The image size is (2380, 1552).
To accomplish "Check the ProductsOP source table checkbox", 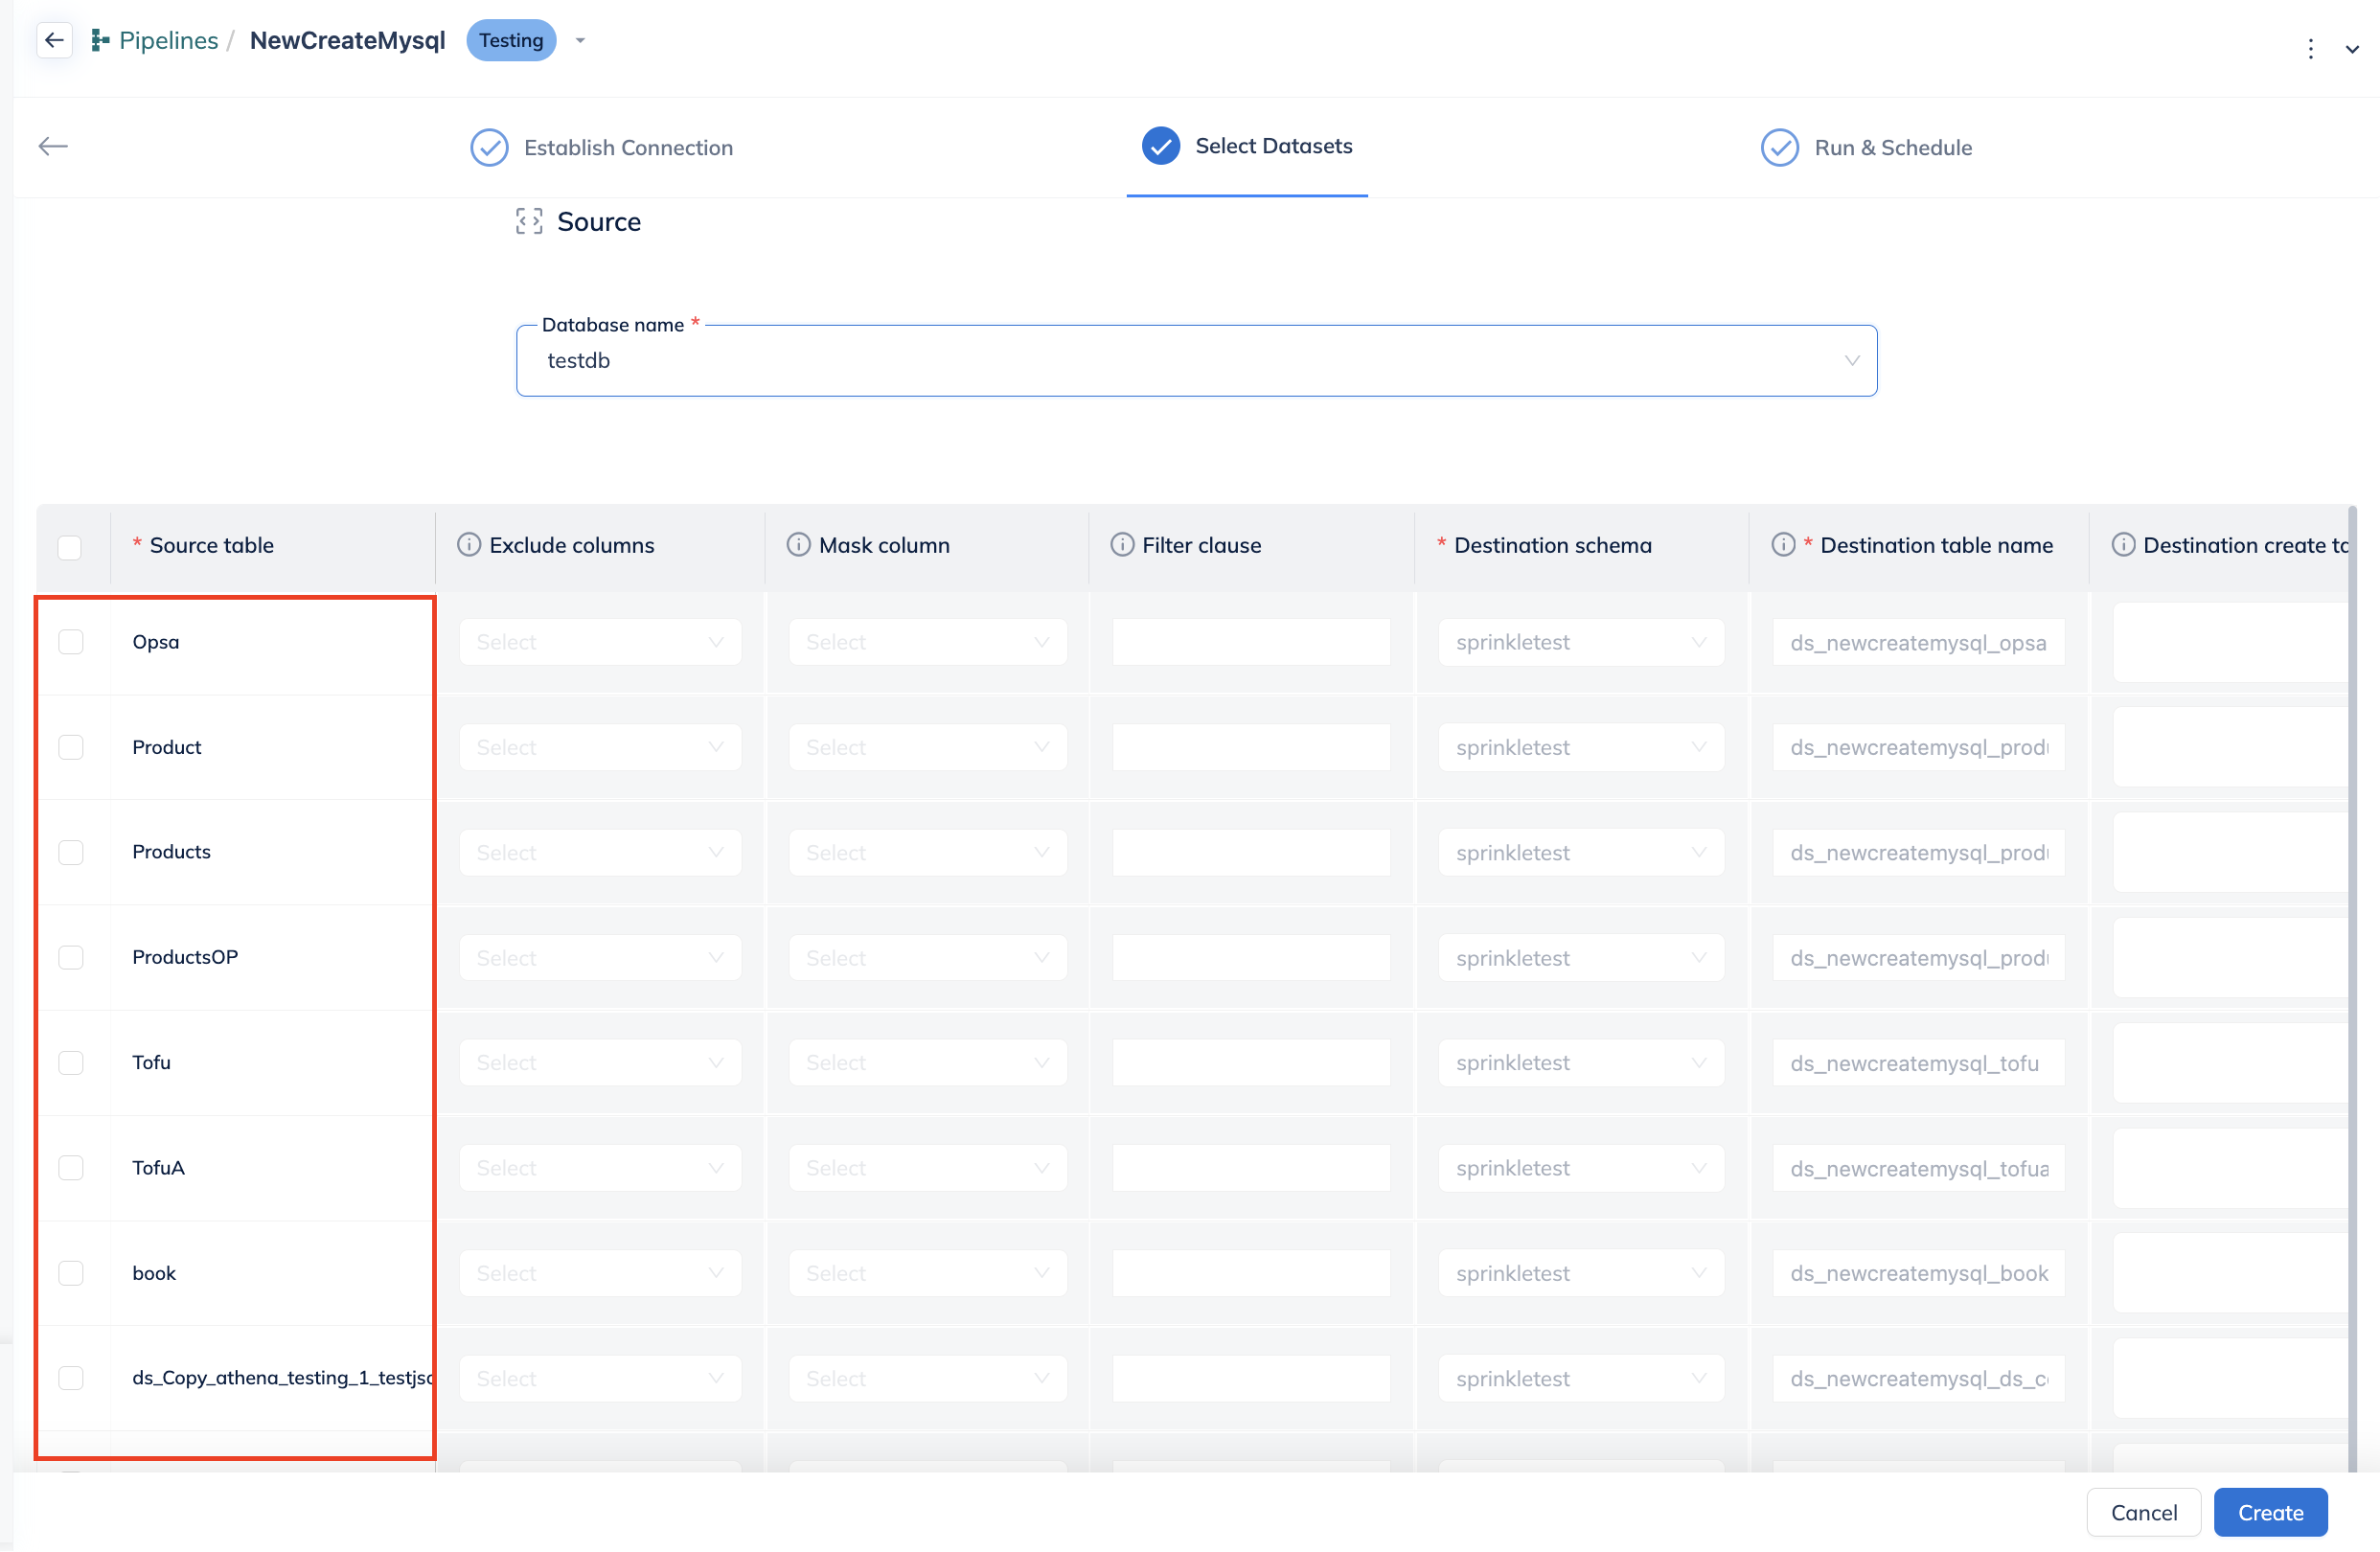I will (71, 957).
